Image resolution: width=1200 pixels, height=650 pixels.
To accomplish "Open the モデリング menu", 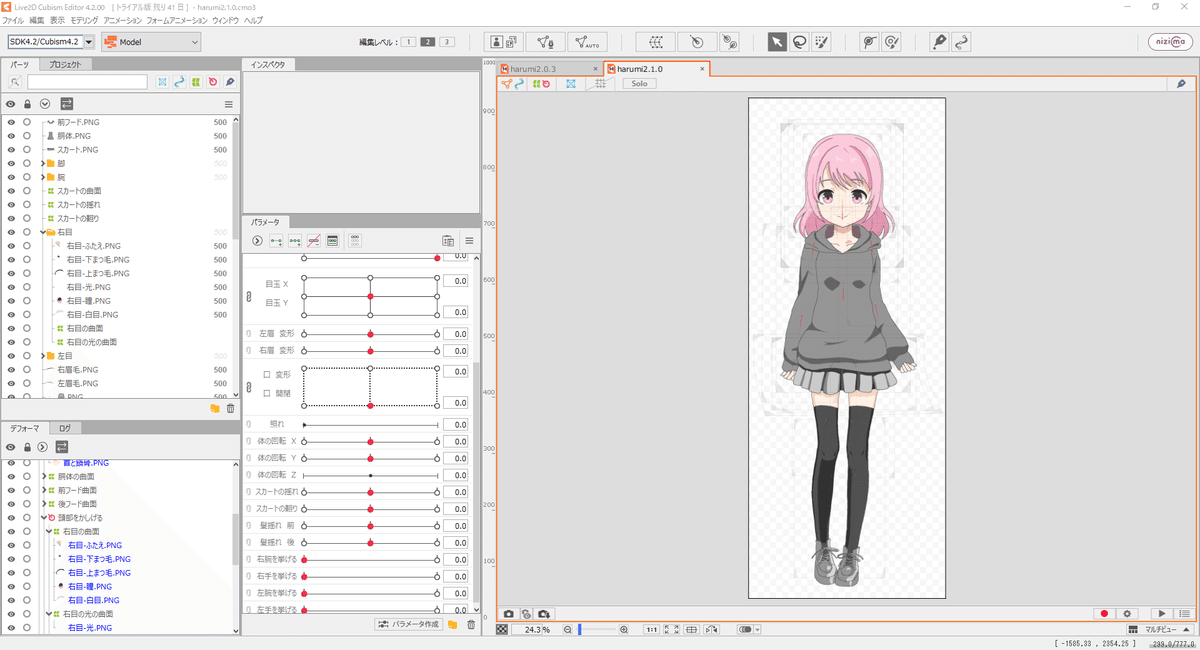I will pyautogui.click(x=83, y=20).
